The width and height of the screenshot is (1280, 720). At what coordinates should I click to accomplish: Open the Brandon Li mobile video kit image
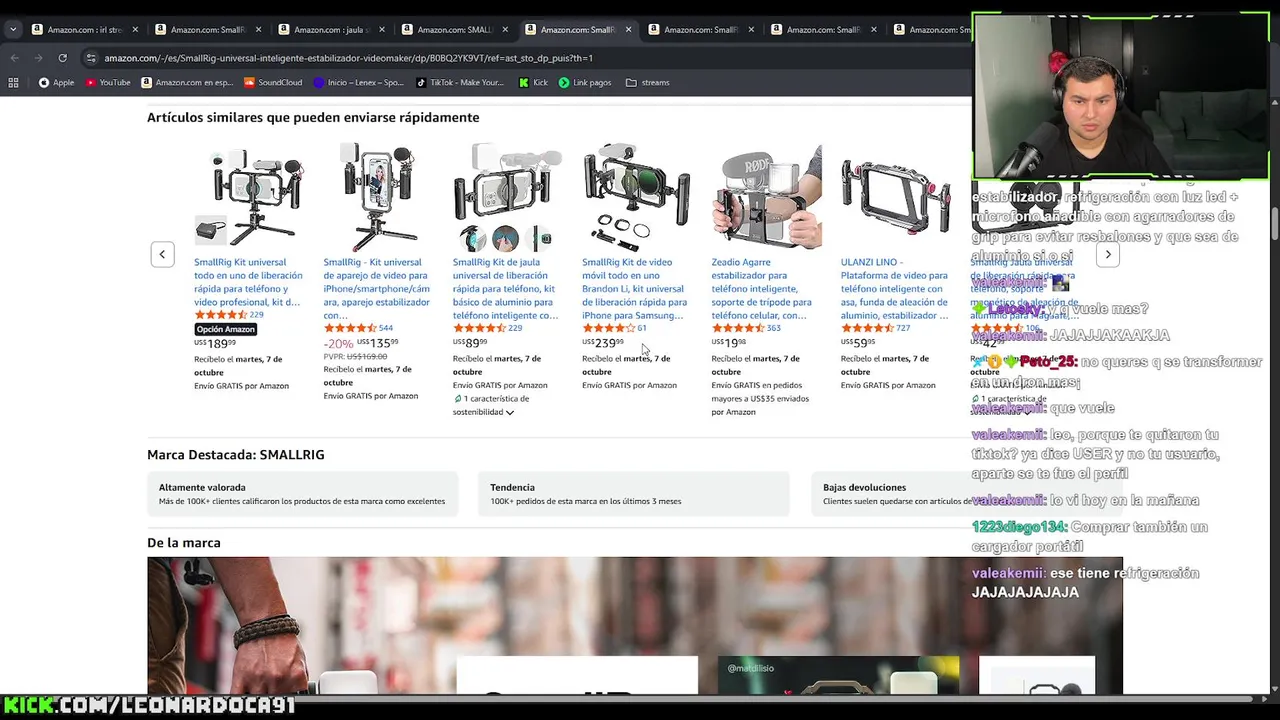click(x=637, y=198)
